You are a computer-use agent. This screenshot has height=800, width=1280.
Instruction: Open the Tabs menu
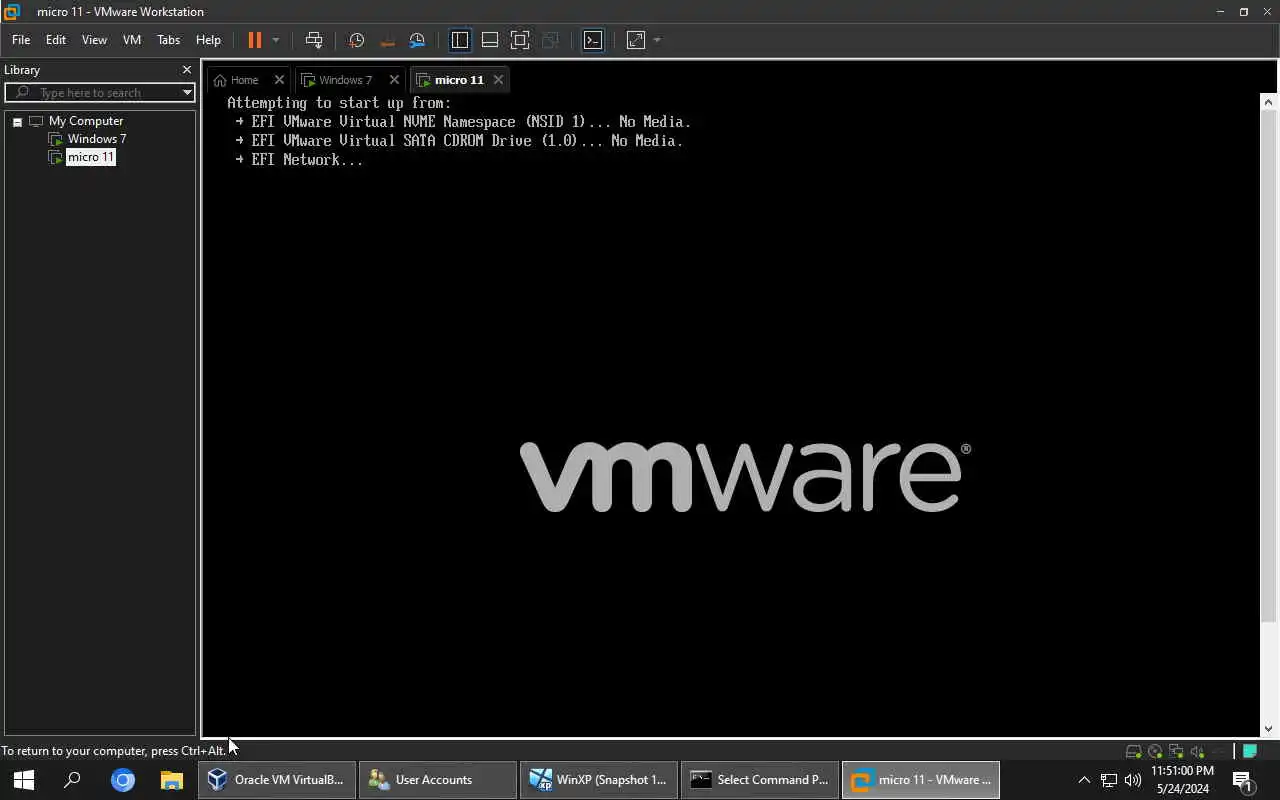point(168,40)
